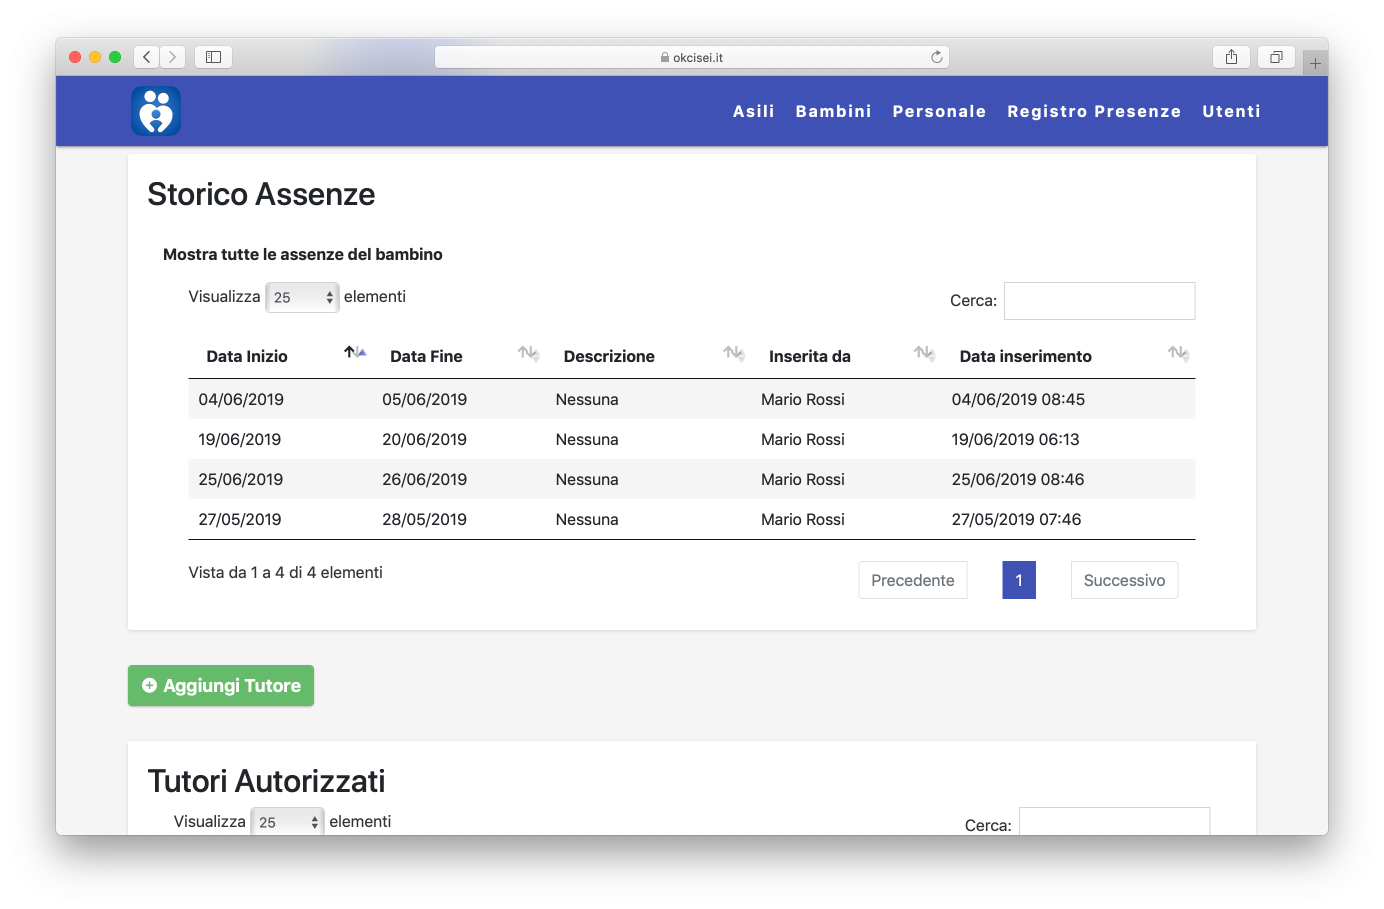This screenshot has height=909, width=1384.
Task: Reload page with the refresh icon
Action: tap(937, 57)
